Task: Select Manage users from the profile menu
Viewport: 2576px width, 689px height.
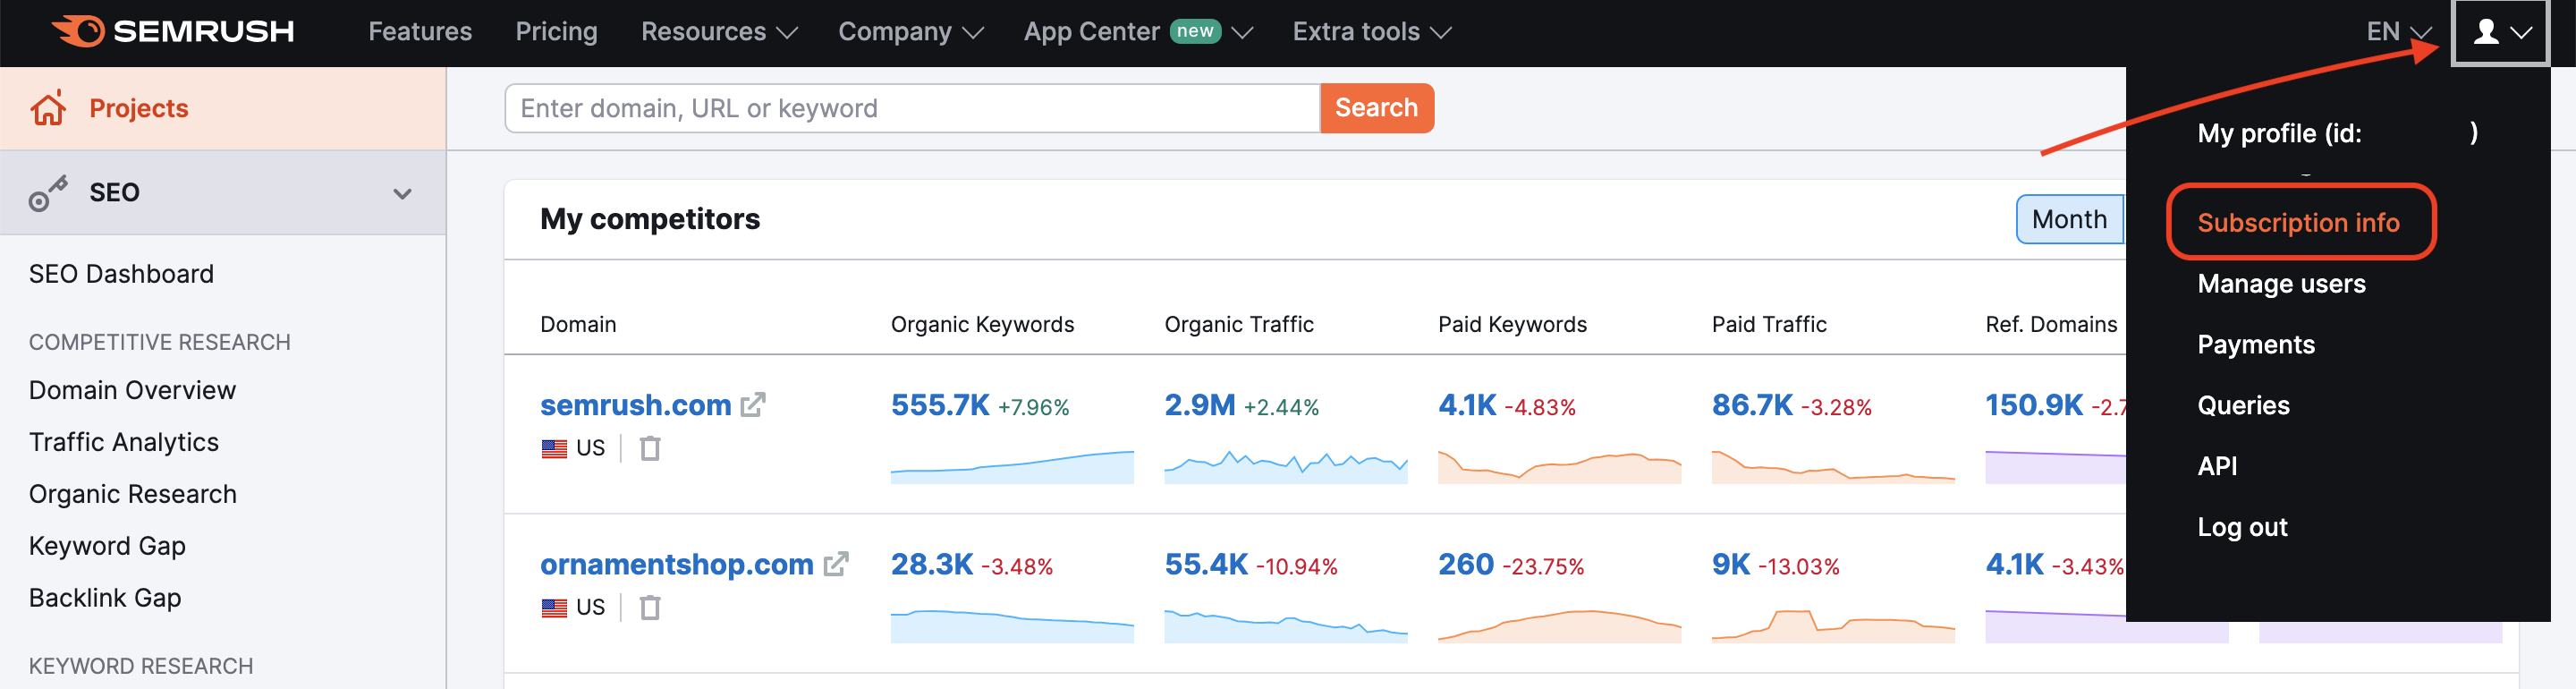Action: coord(2281,284)
